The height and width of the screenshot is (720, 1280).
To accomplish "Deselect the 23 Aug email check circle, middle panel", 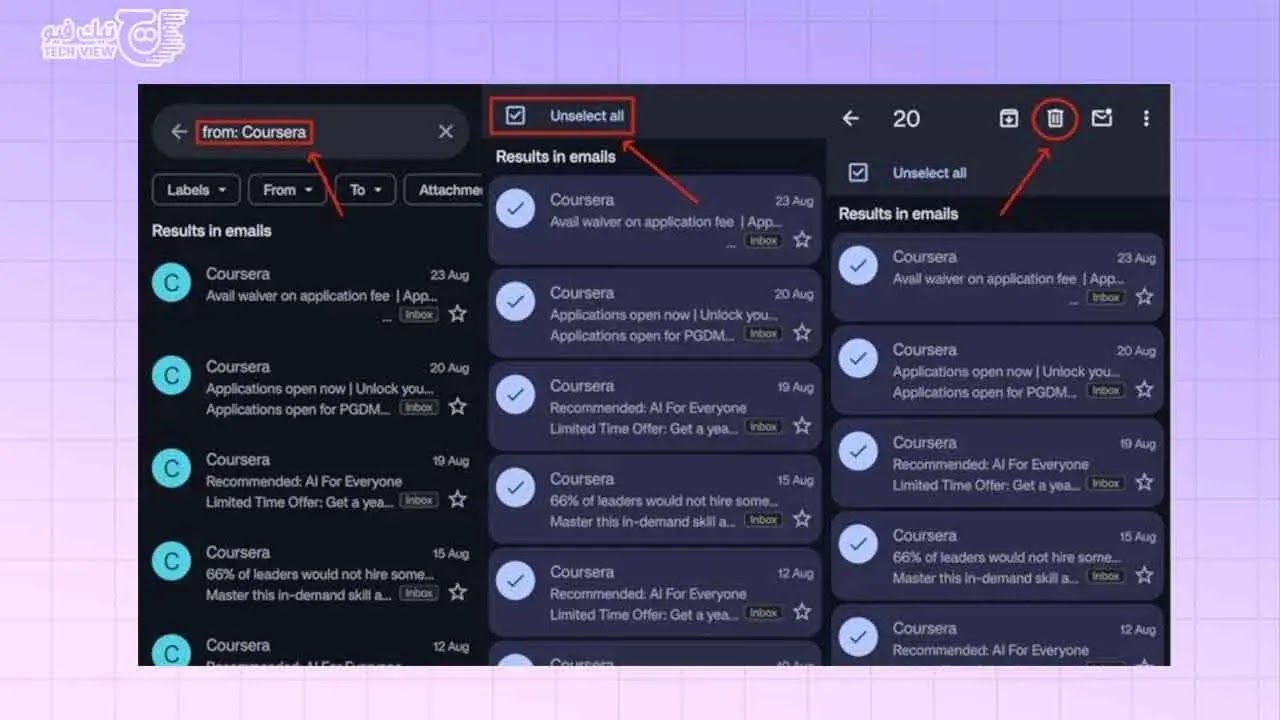I will point(516,209).
